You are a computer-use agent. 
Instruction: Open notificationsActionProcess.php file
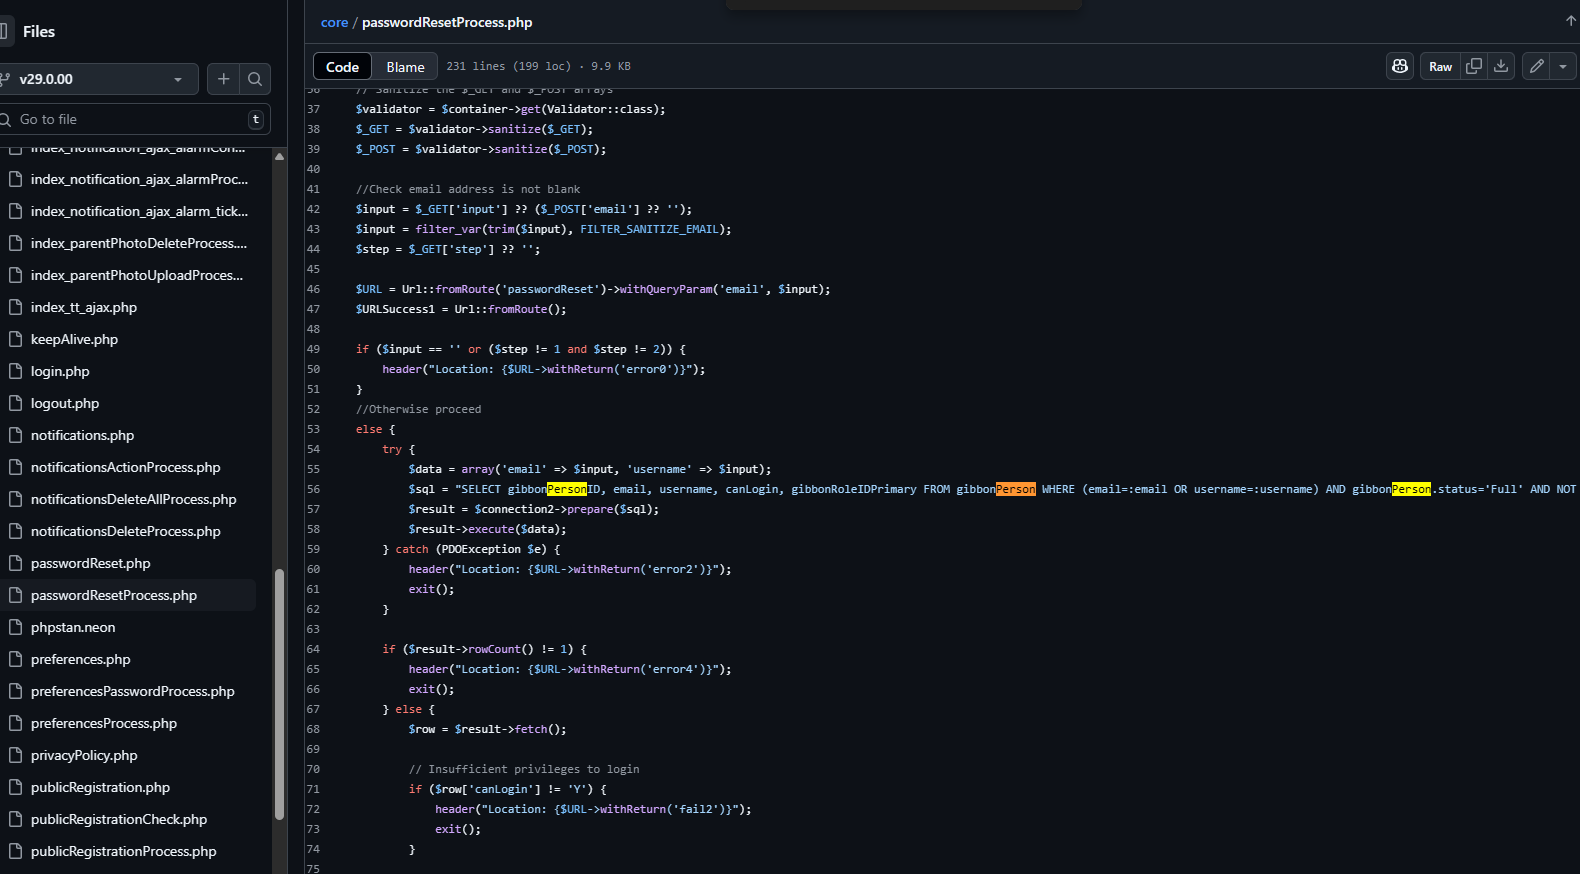[x=126, y=467]
